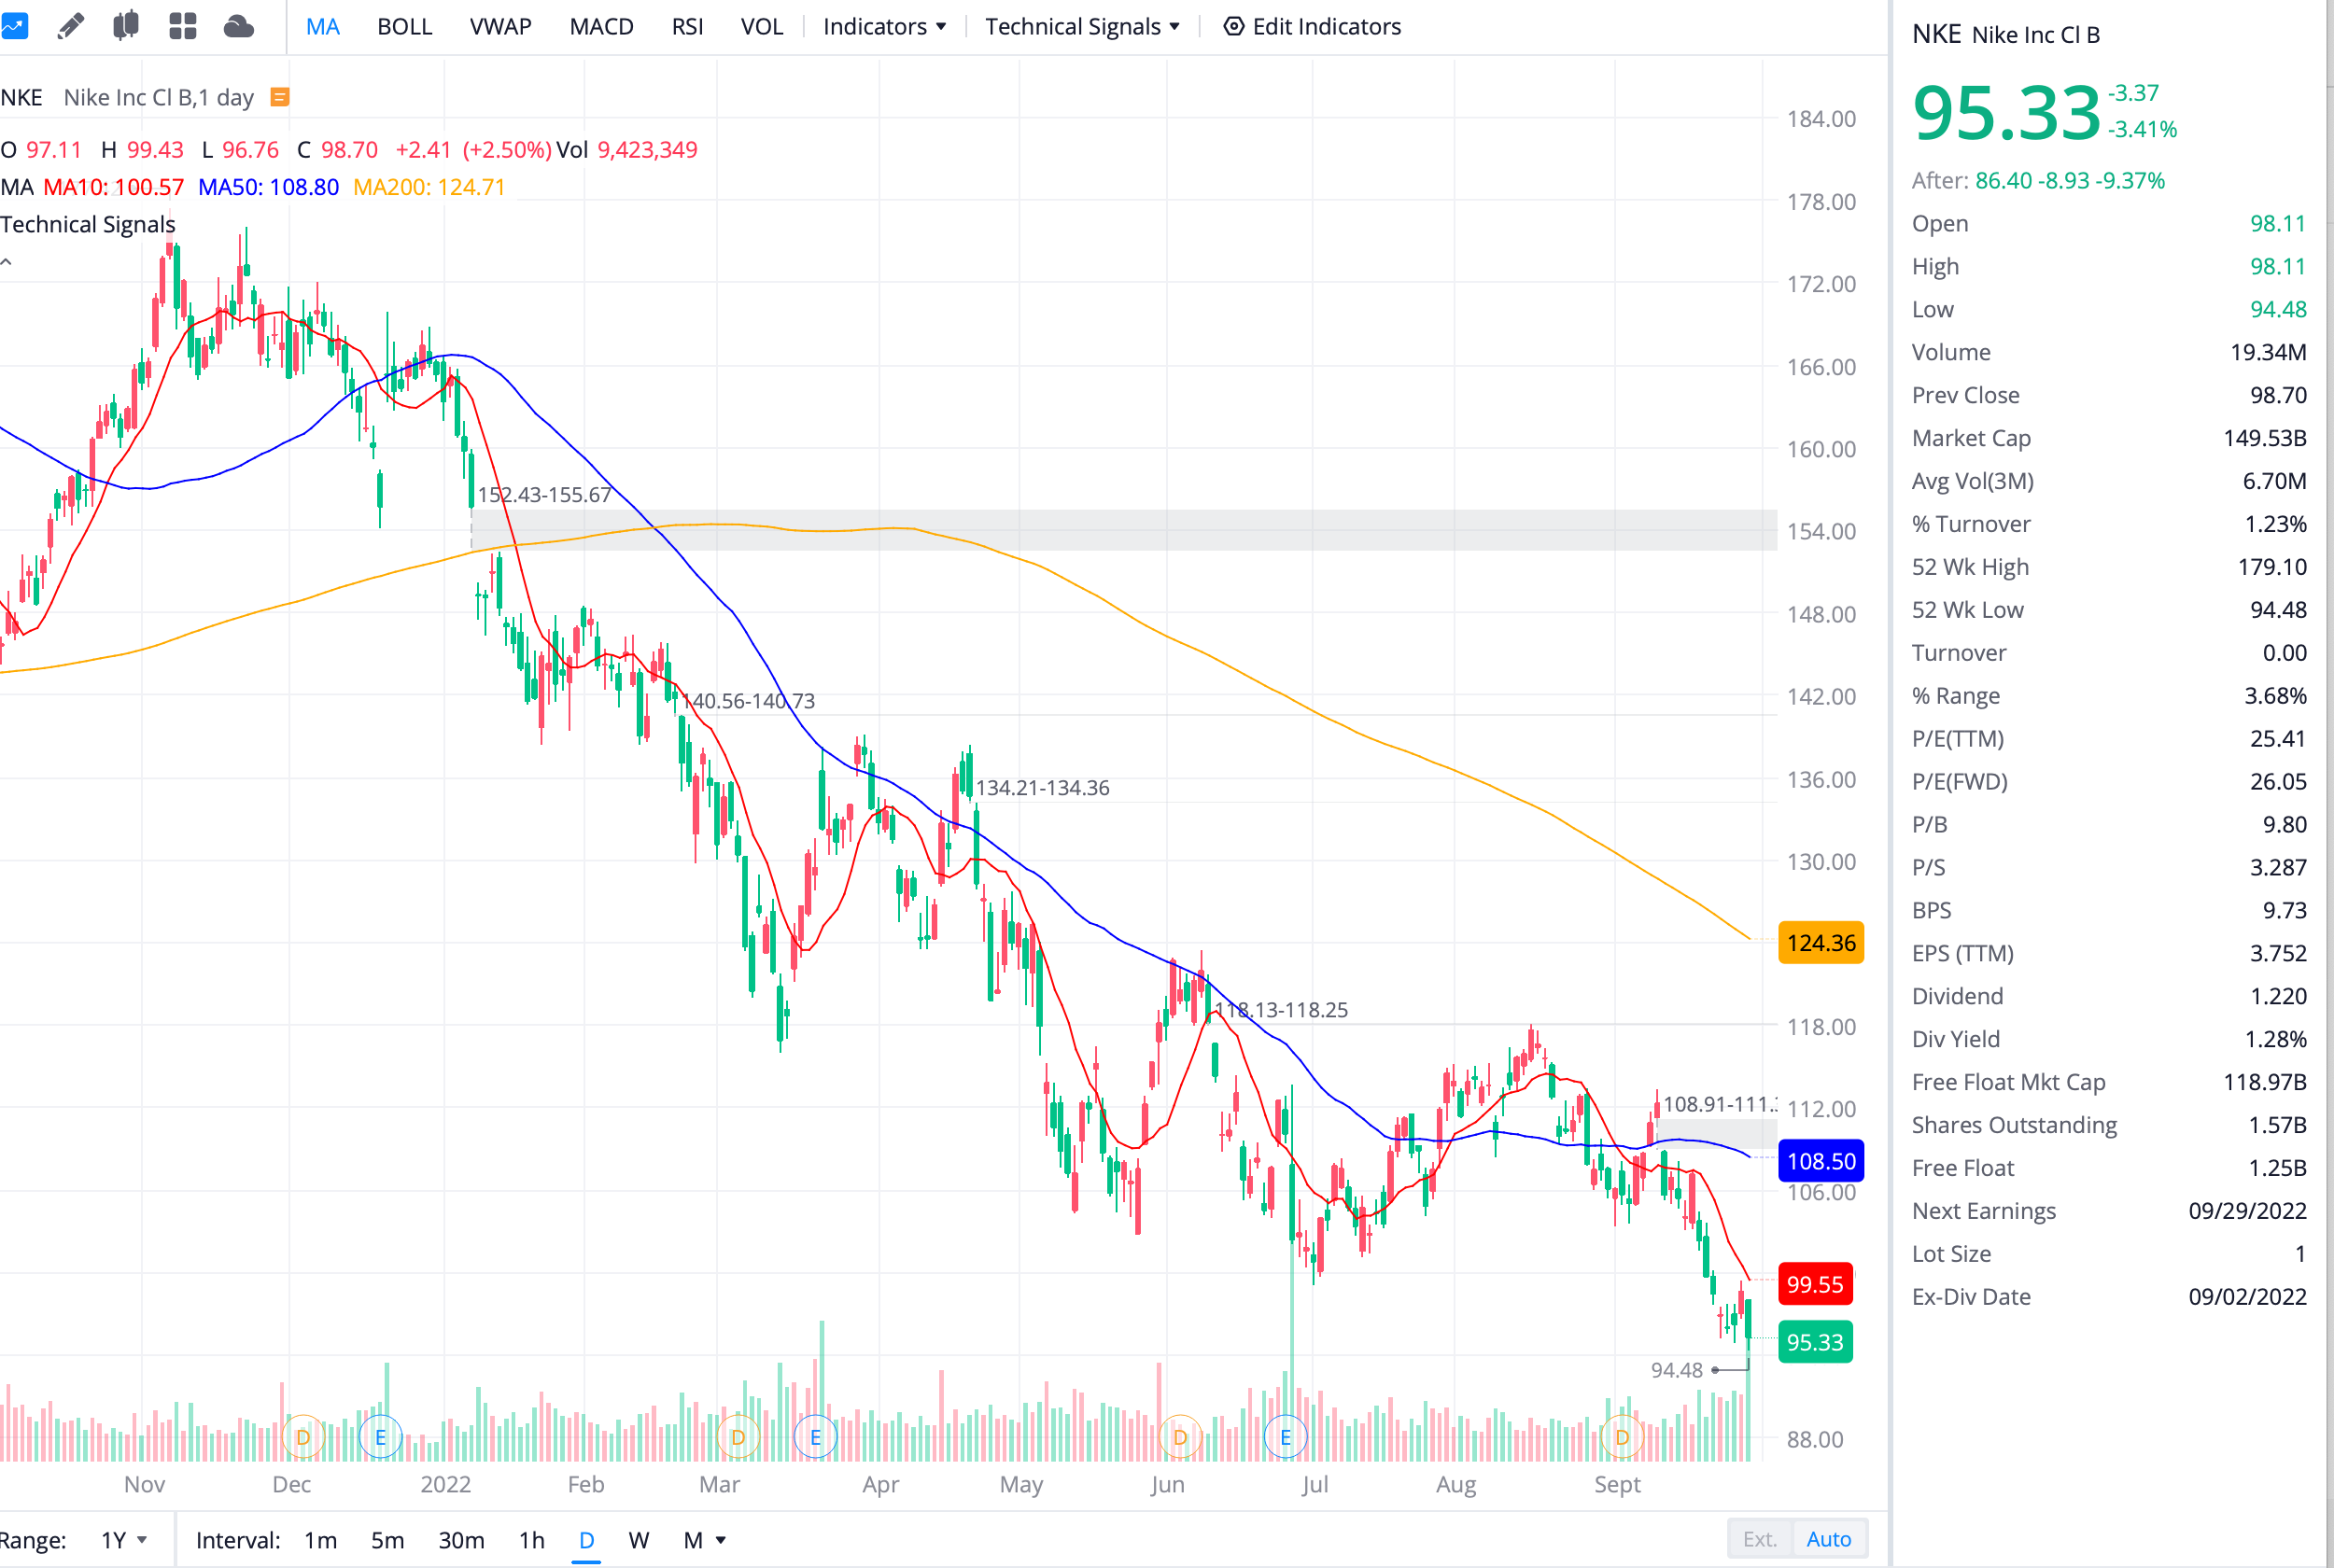Toggle the BOLL indicator

[404, 26]
